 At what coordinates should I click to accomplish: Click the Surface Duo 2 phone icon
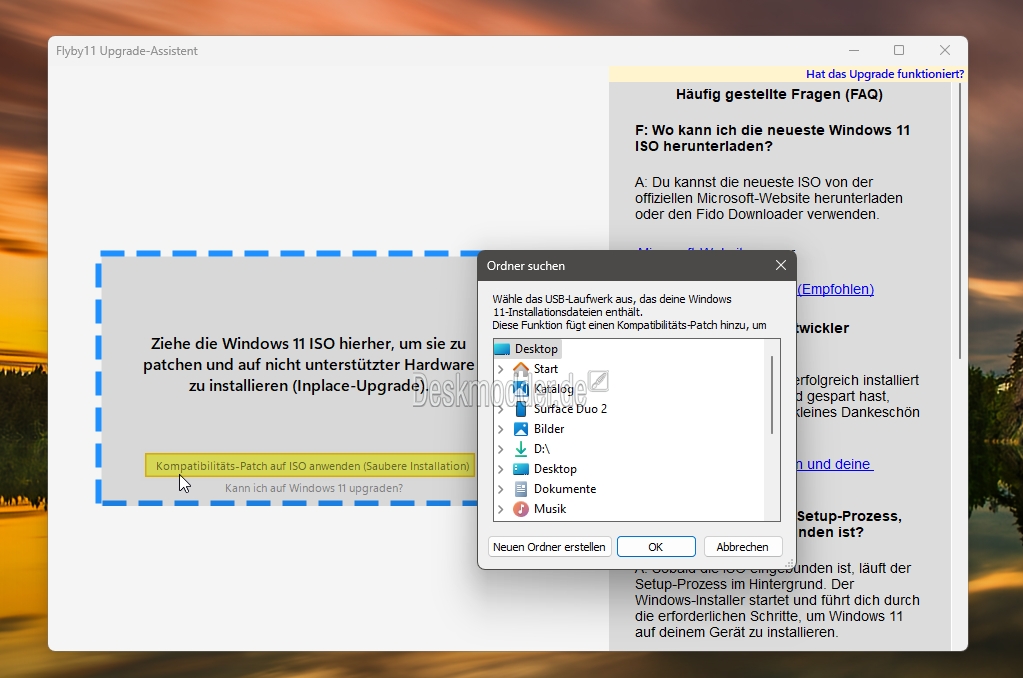pyautogui.click(x=521, y=409)
